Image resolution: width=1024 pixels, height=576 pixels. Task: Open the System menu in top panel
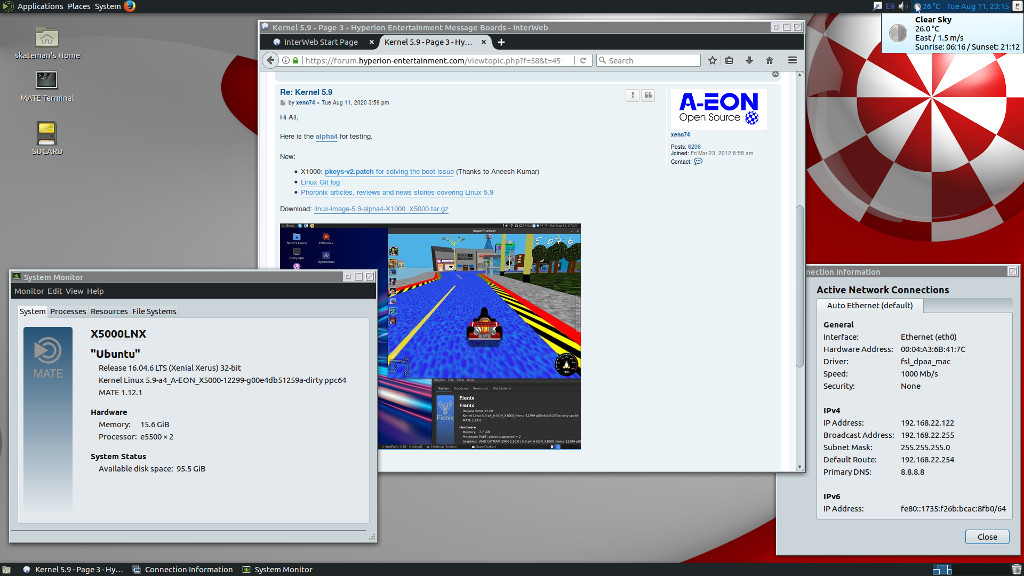107,6
